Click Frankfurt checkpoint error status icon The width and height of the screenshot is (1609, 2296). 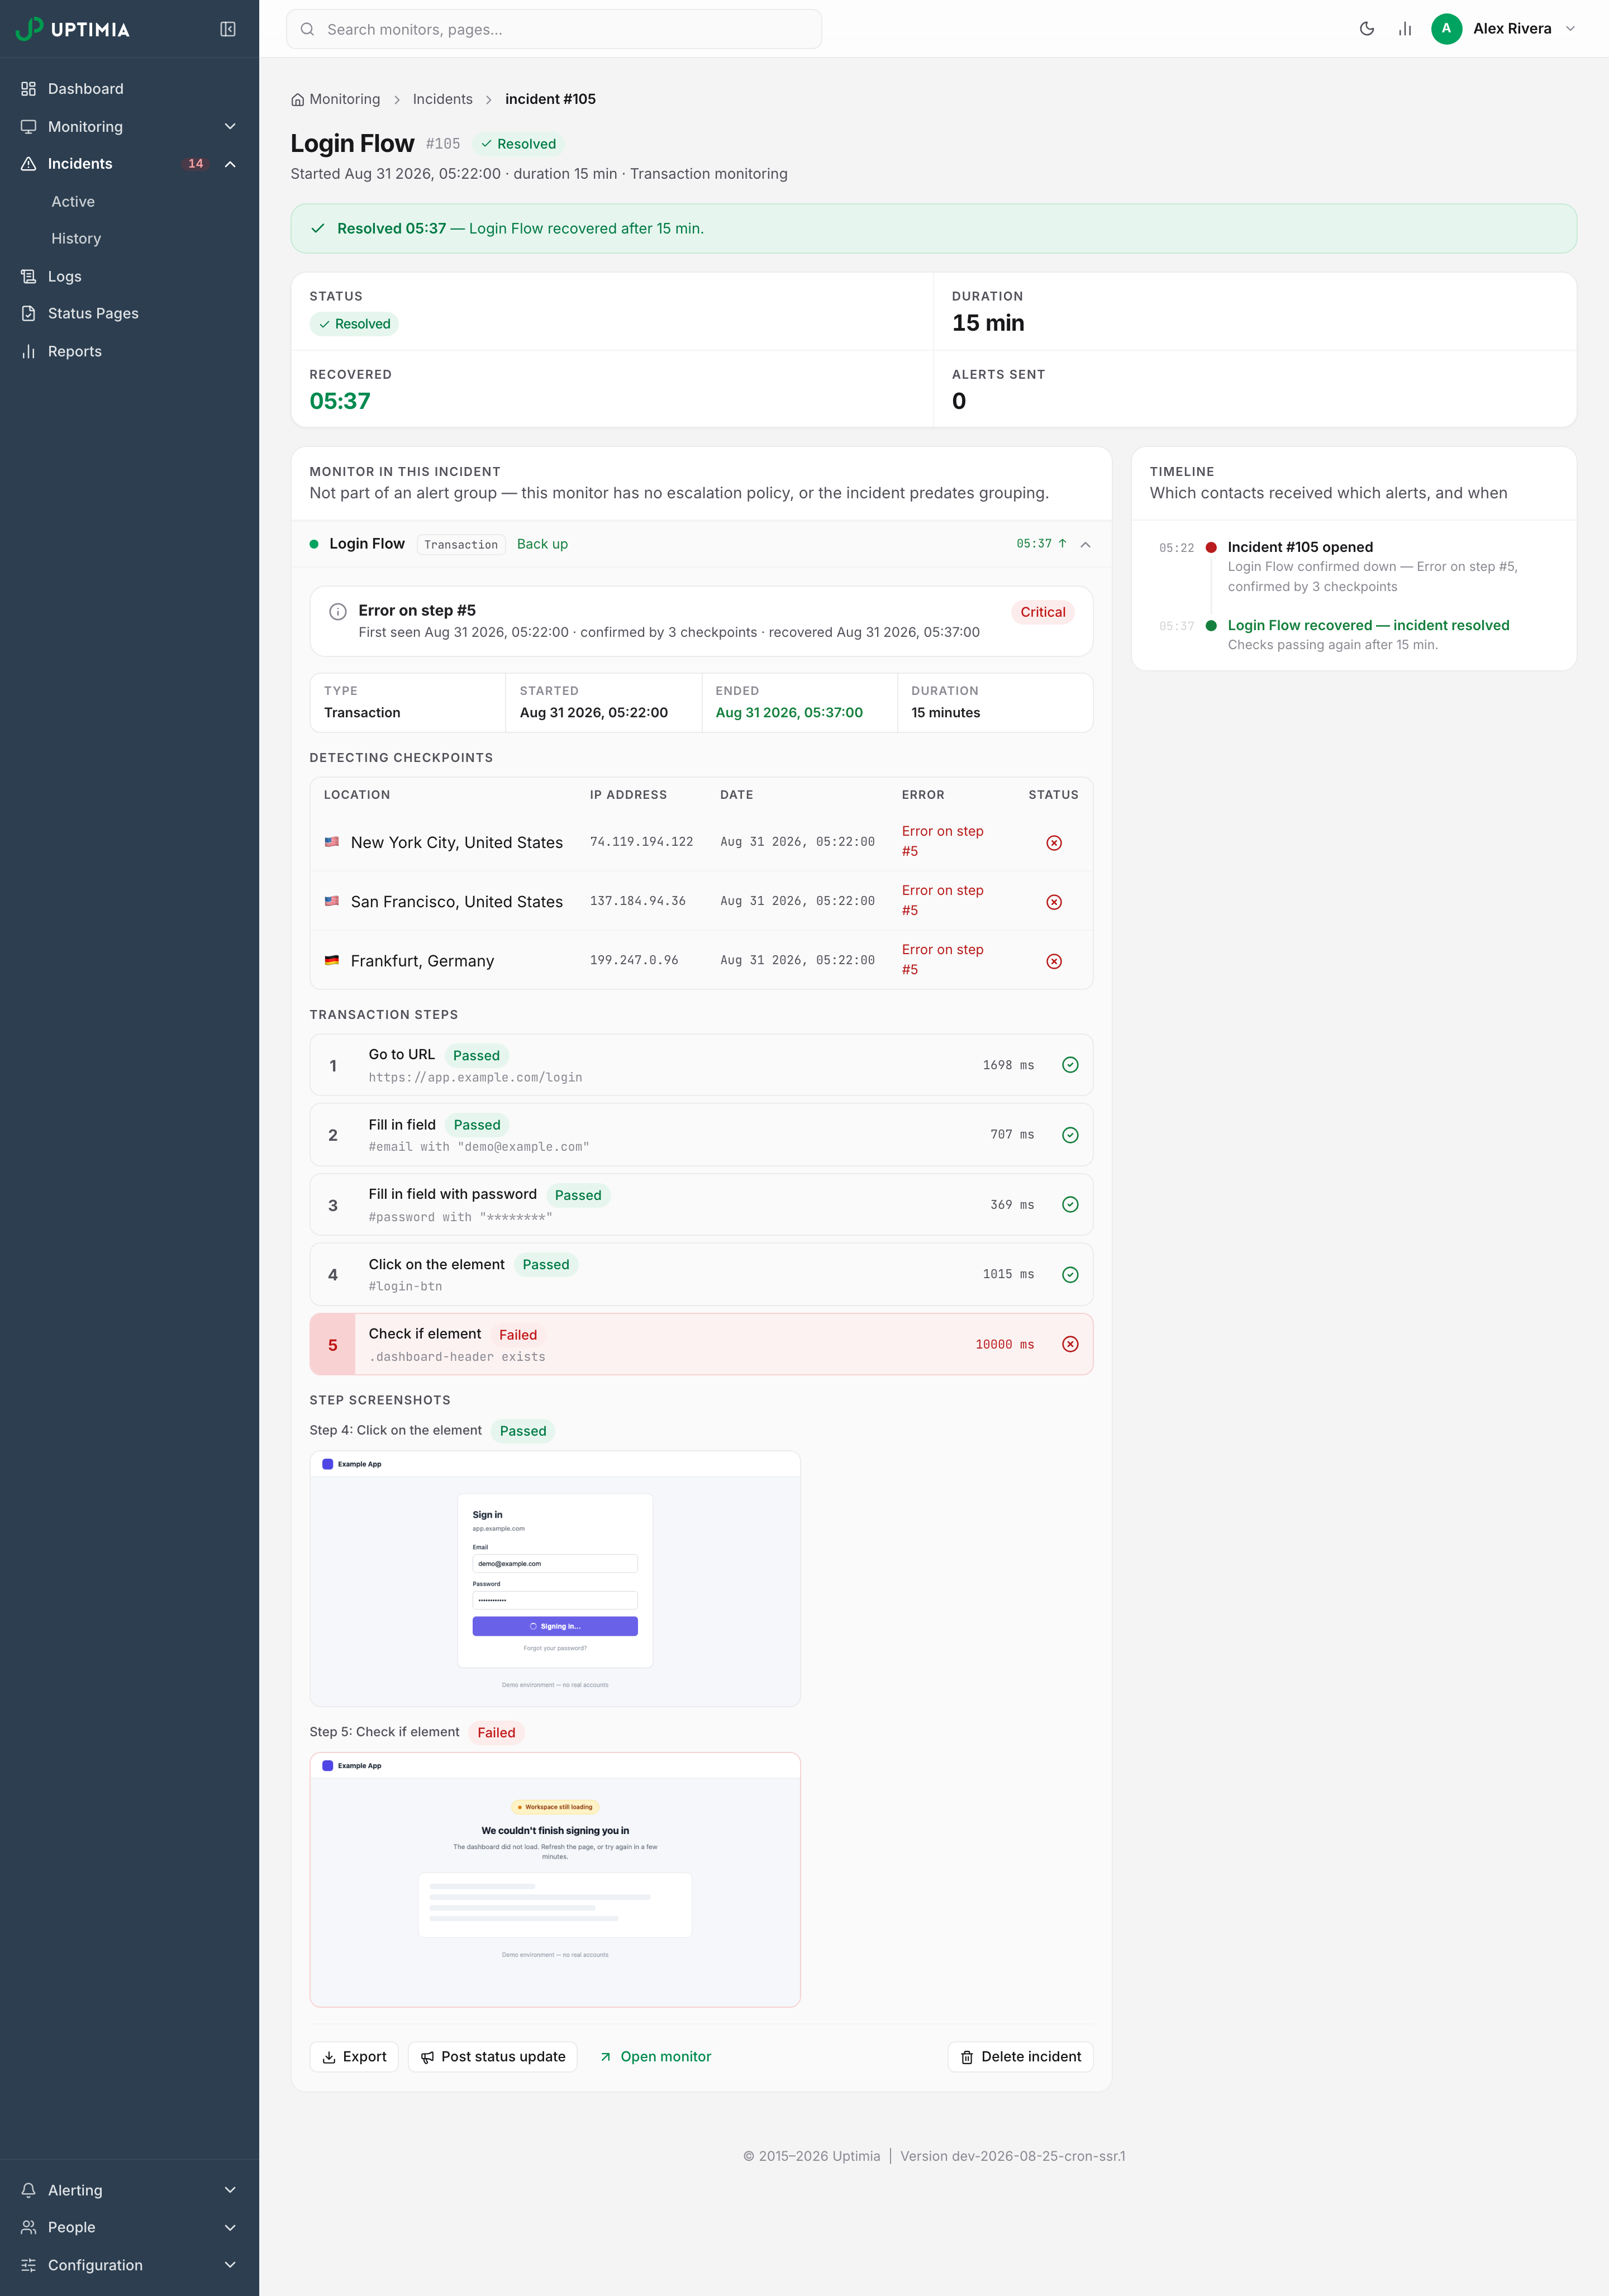(x=1054, y=961)
